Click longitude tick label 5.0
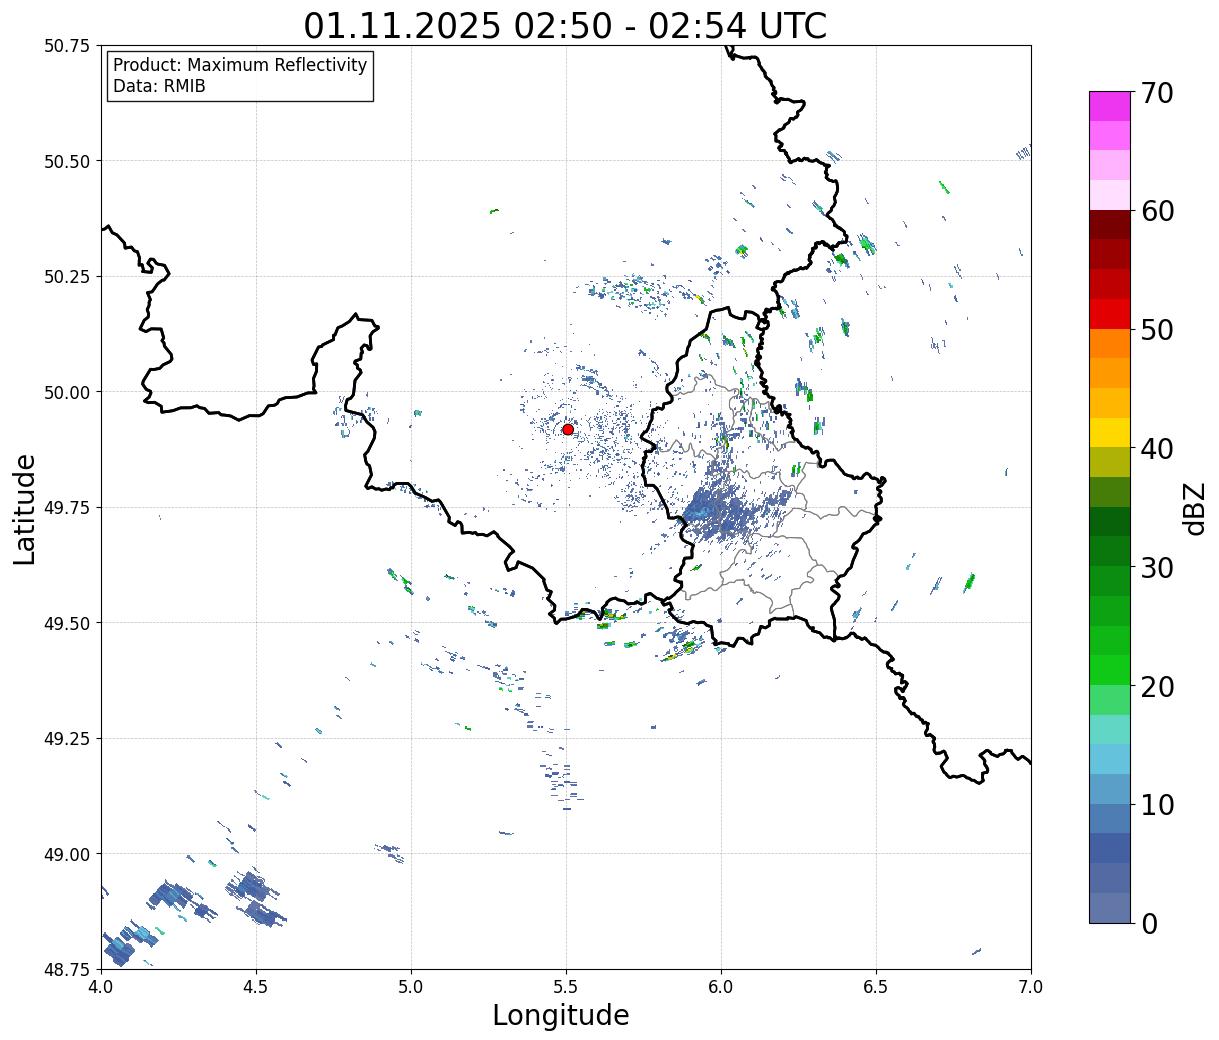The height and width of the screenshot is (1040, 1219). coord(411,988)
